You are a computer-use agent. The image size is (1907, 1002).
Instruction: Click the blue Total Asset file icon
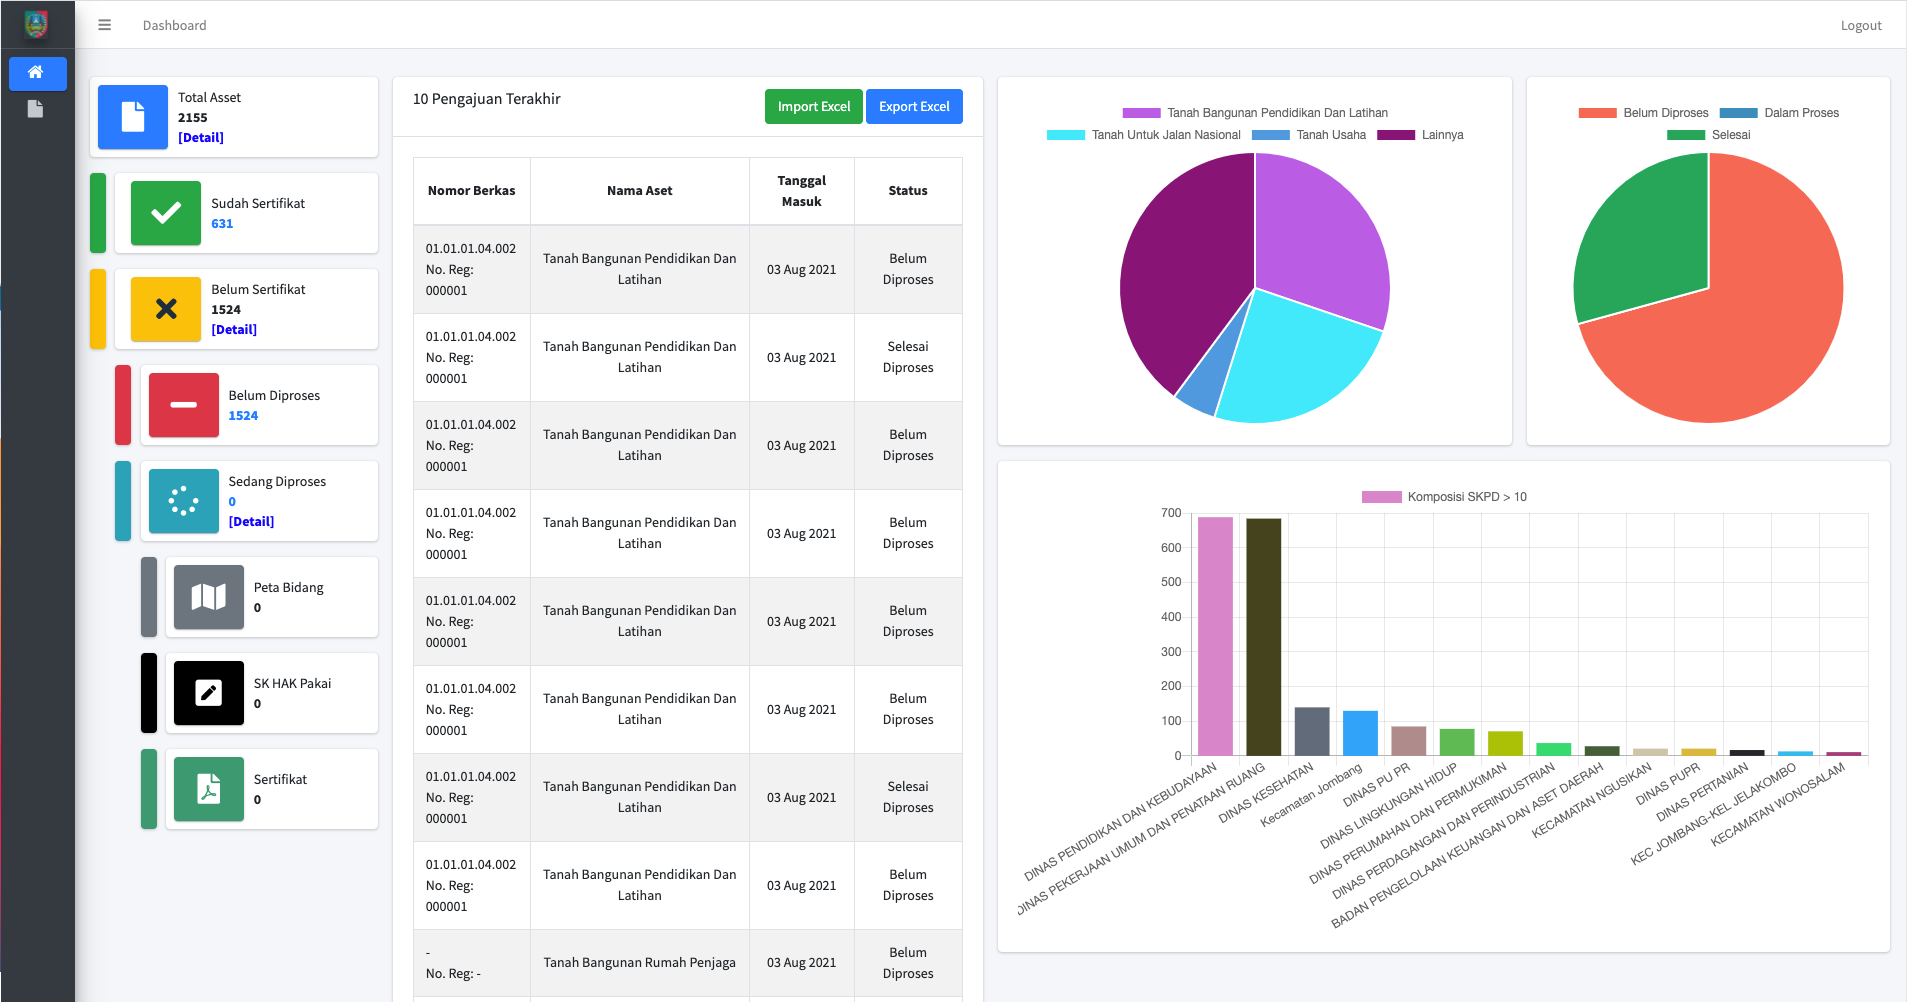[x=133, y=117]
